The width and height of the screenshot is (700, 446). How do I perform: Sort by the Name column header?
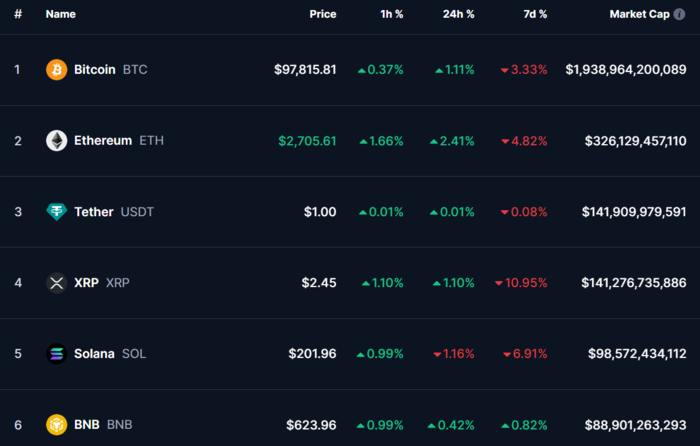[x=61, y=14]
